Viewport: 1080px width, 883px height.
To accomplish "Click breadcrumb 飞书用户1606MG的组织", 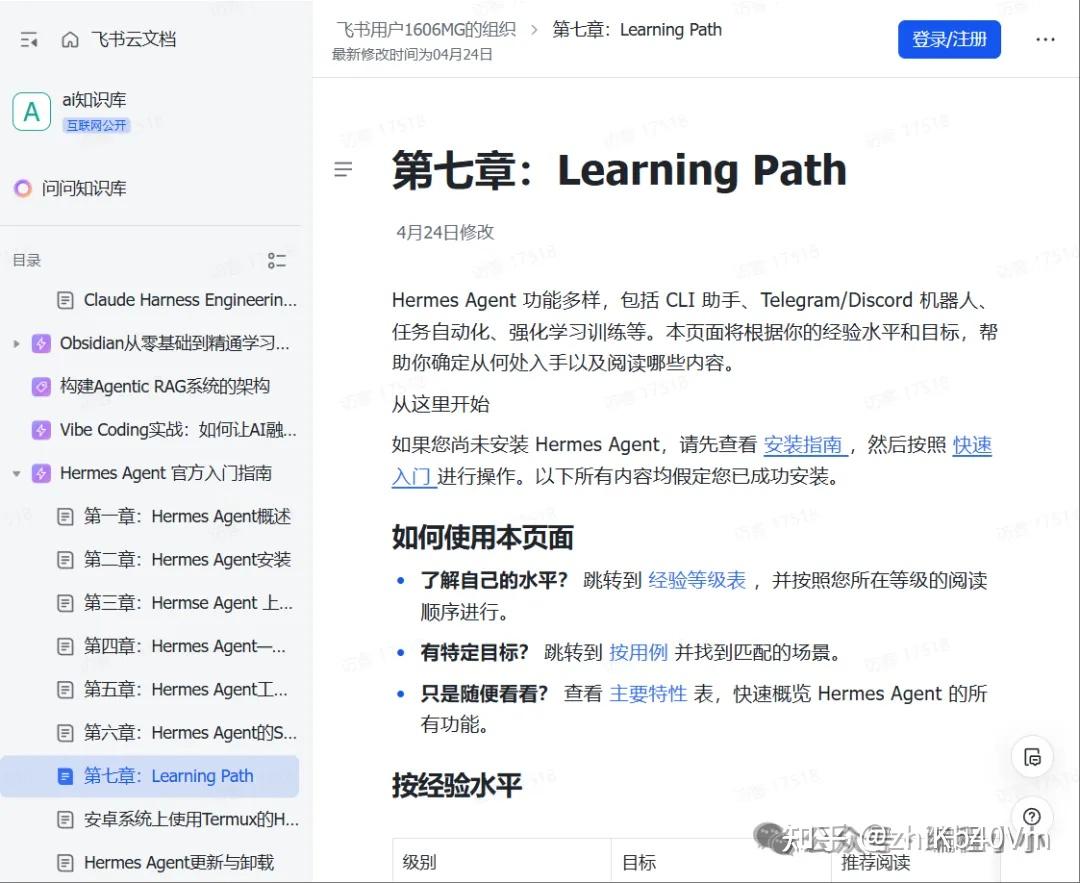I will [426, 30].
